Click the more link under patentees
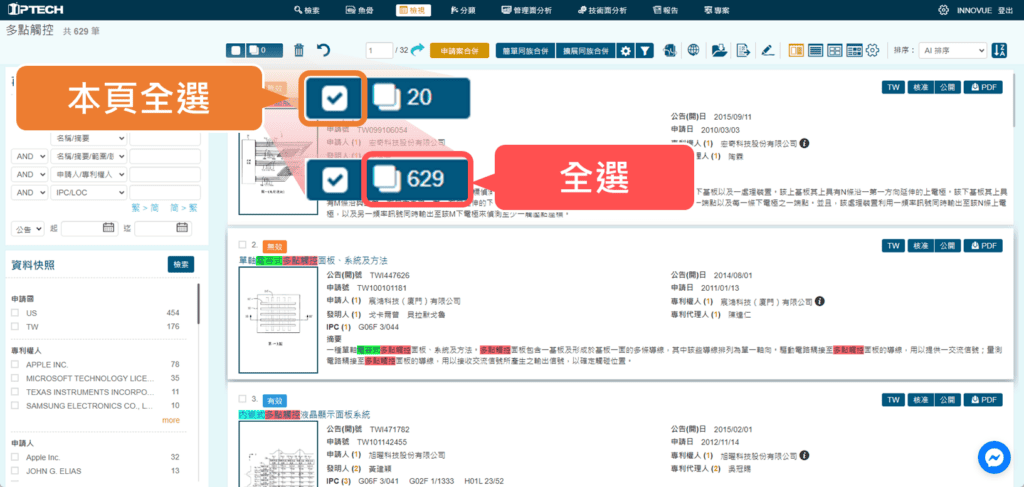Viewport: 1024px width, 487px height. pyautogui.click(x=171, y=420)
